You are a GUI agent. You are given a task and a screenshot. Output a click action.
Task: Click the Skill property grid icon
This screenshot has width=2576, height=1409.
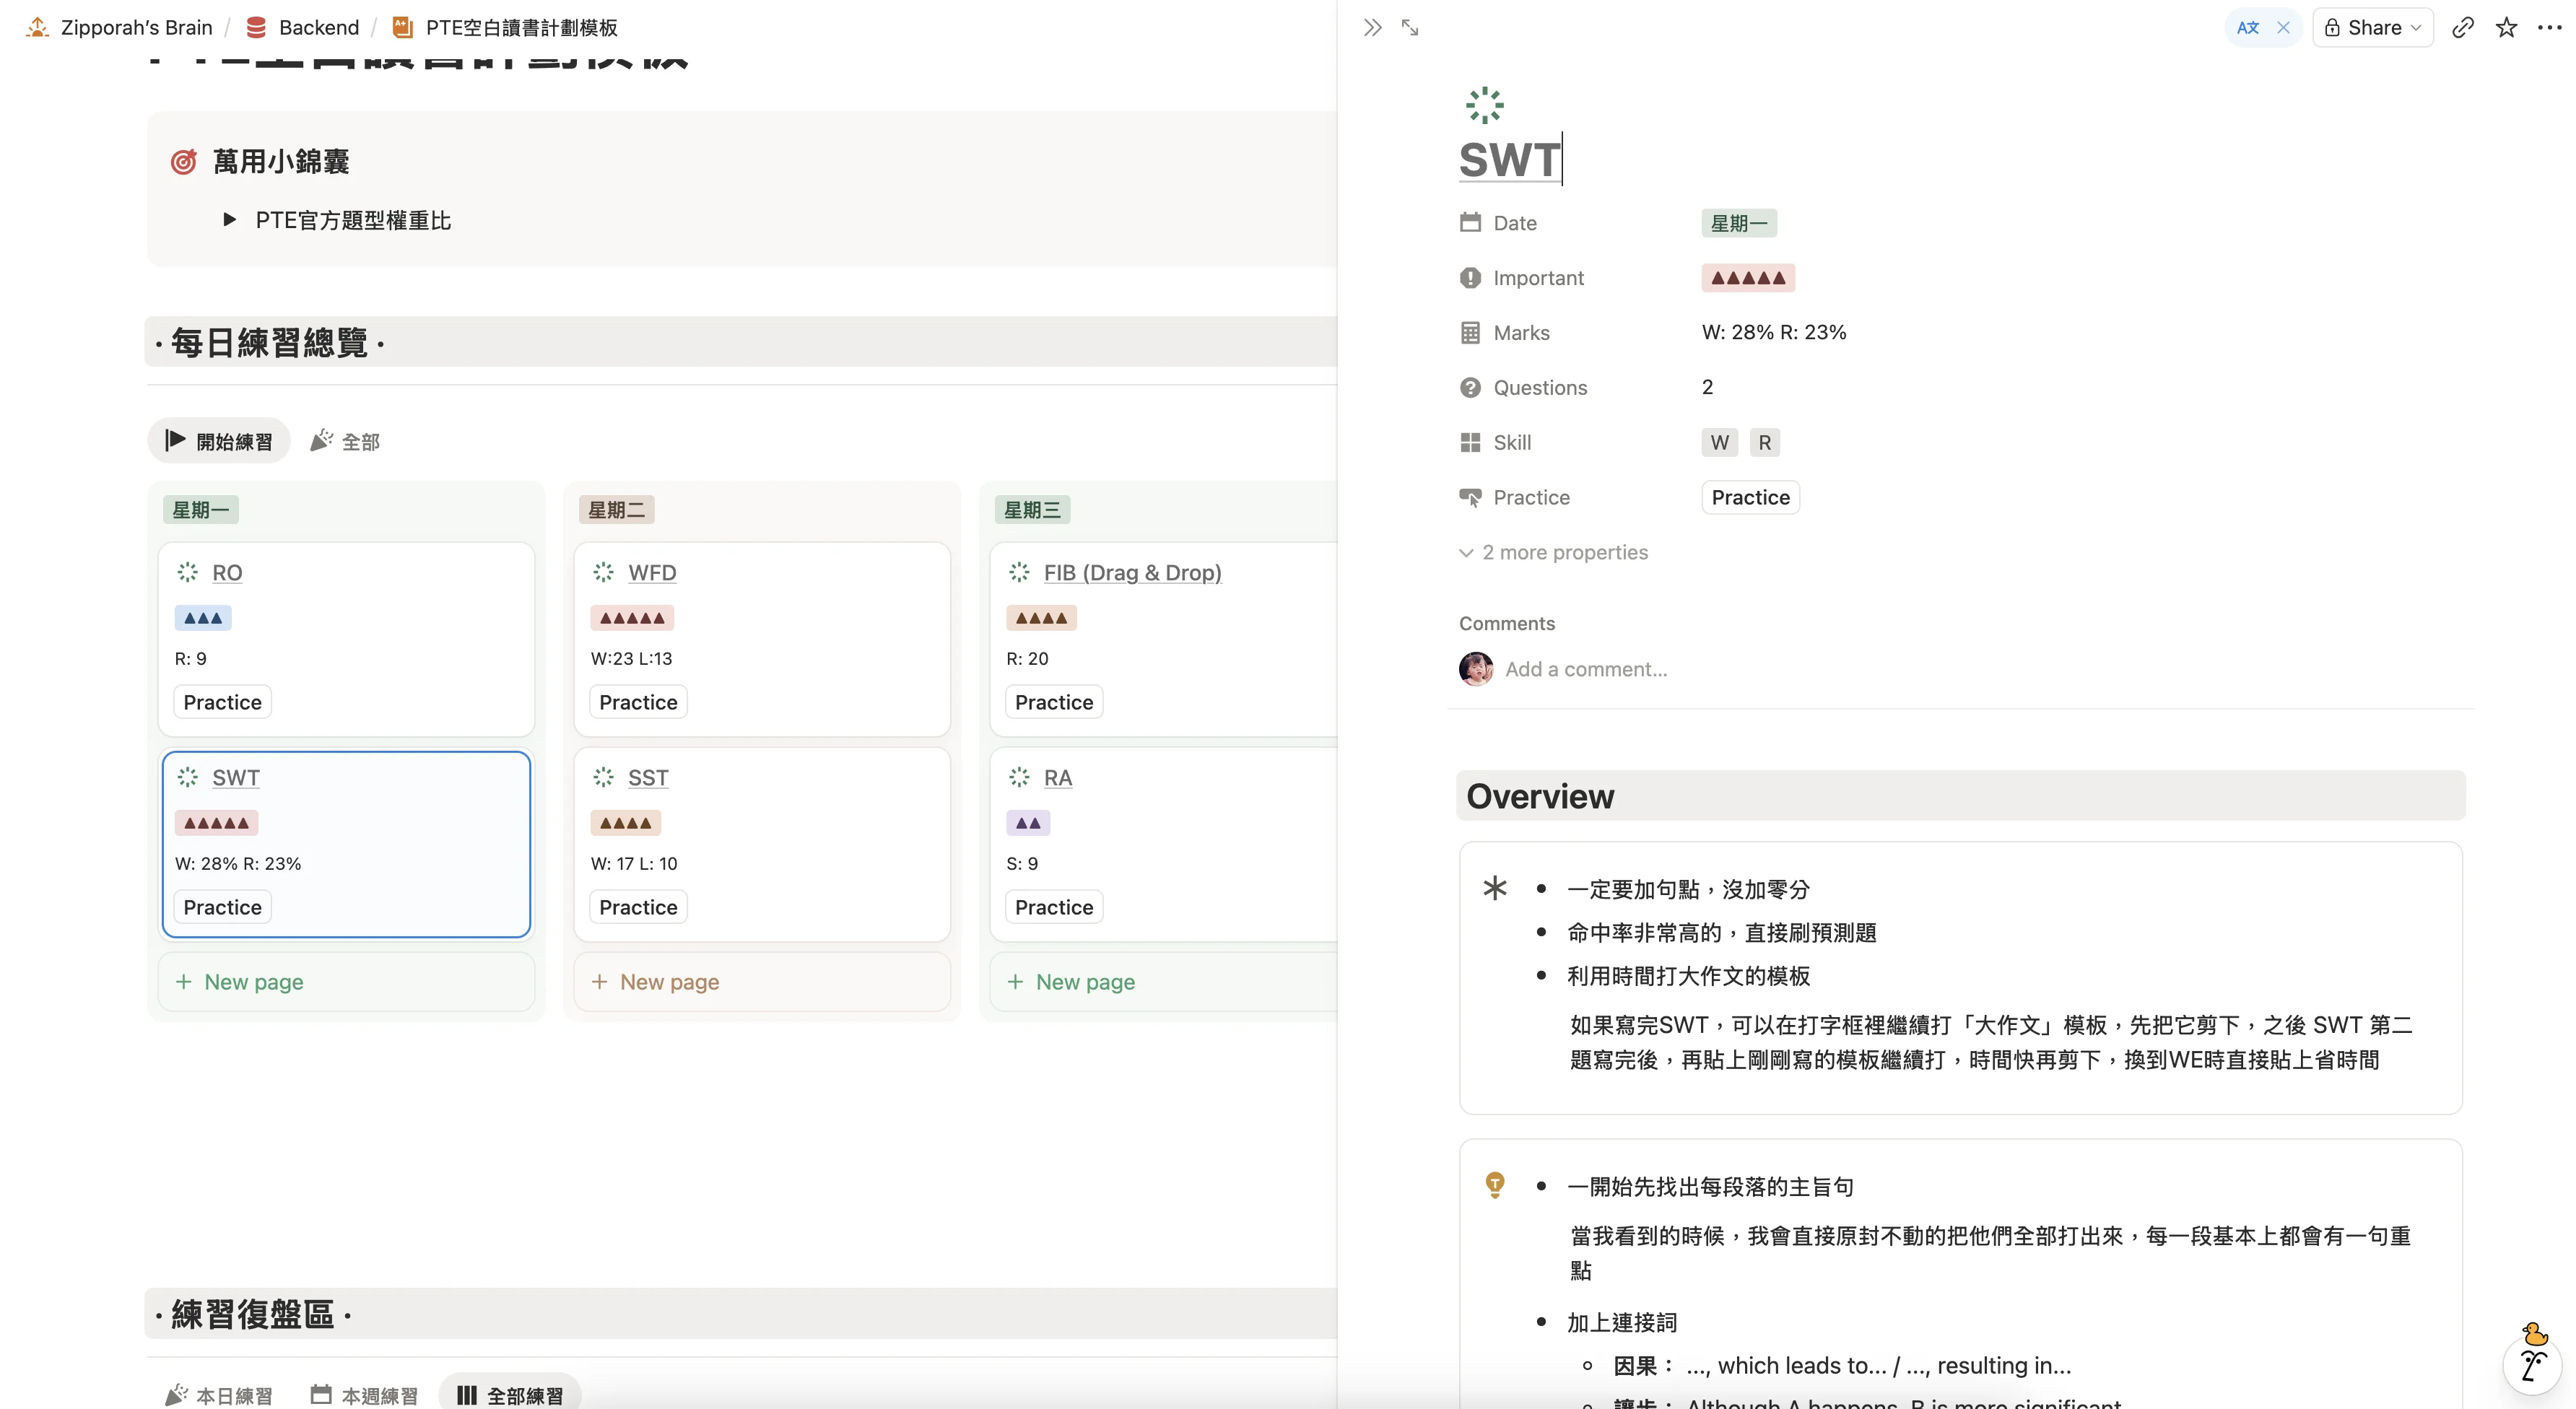1470,443
